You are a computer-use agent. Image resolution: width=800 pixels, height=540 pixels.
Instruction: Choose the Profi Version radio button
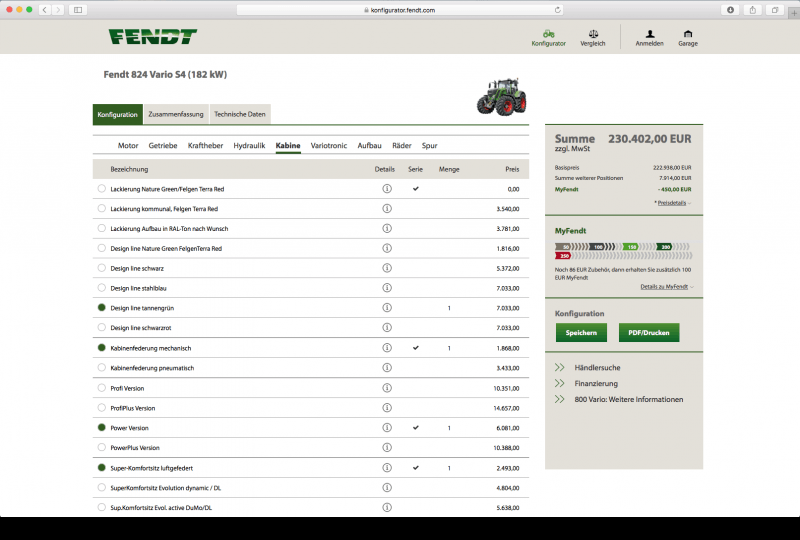tap(102, 388)
